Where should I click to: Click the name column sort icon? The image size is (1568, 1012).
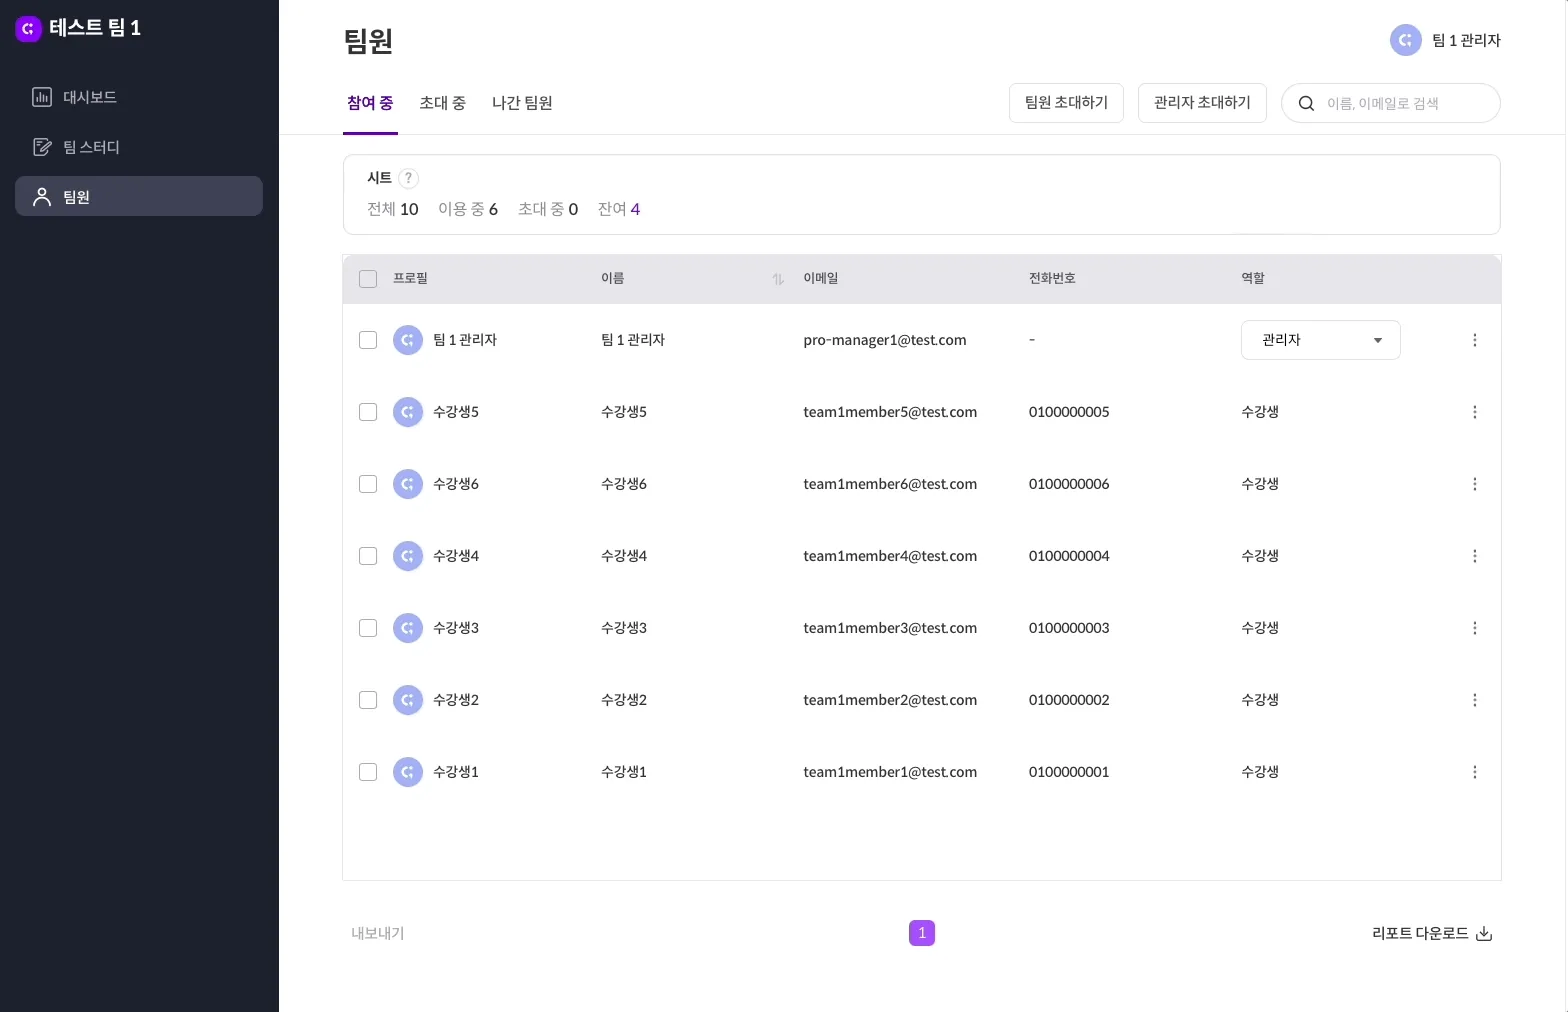(778, 279)
